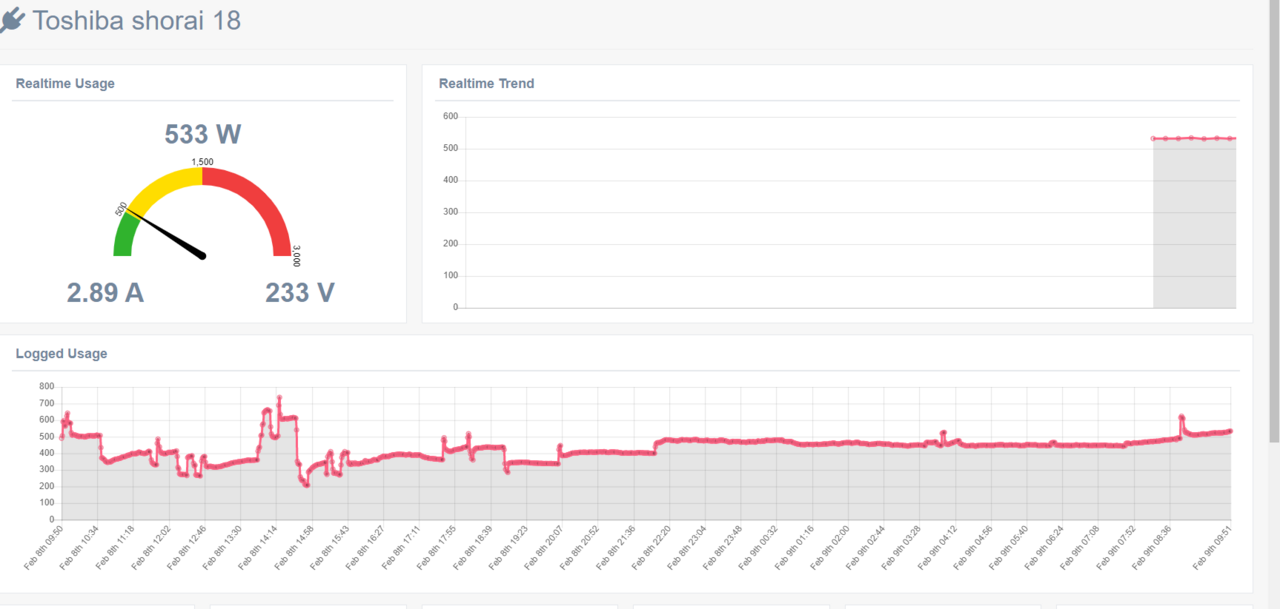Click the "Feb 9th 06:24" time label
This screenshot has height=609, width=1280.
tap(1045, 548)
